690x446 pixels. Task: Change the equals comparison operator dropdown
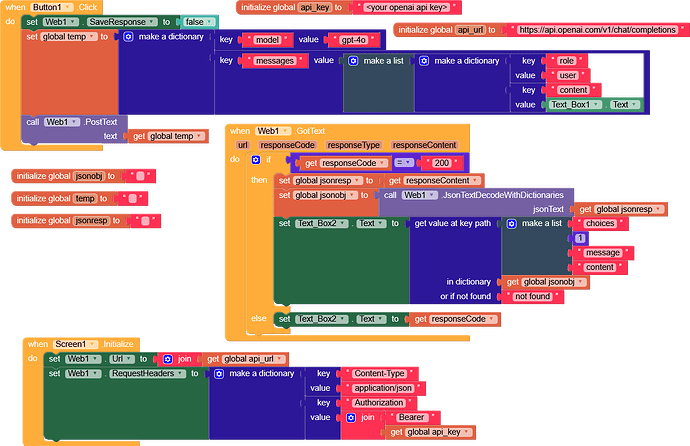(x=404, y=163)
